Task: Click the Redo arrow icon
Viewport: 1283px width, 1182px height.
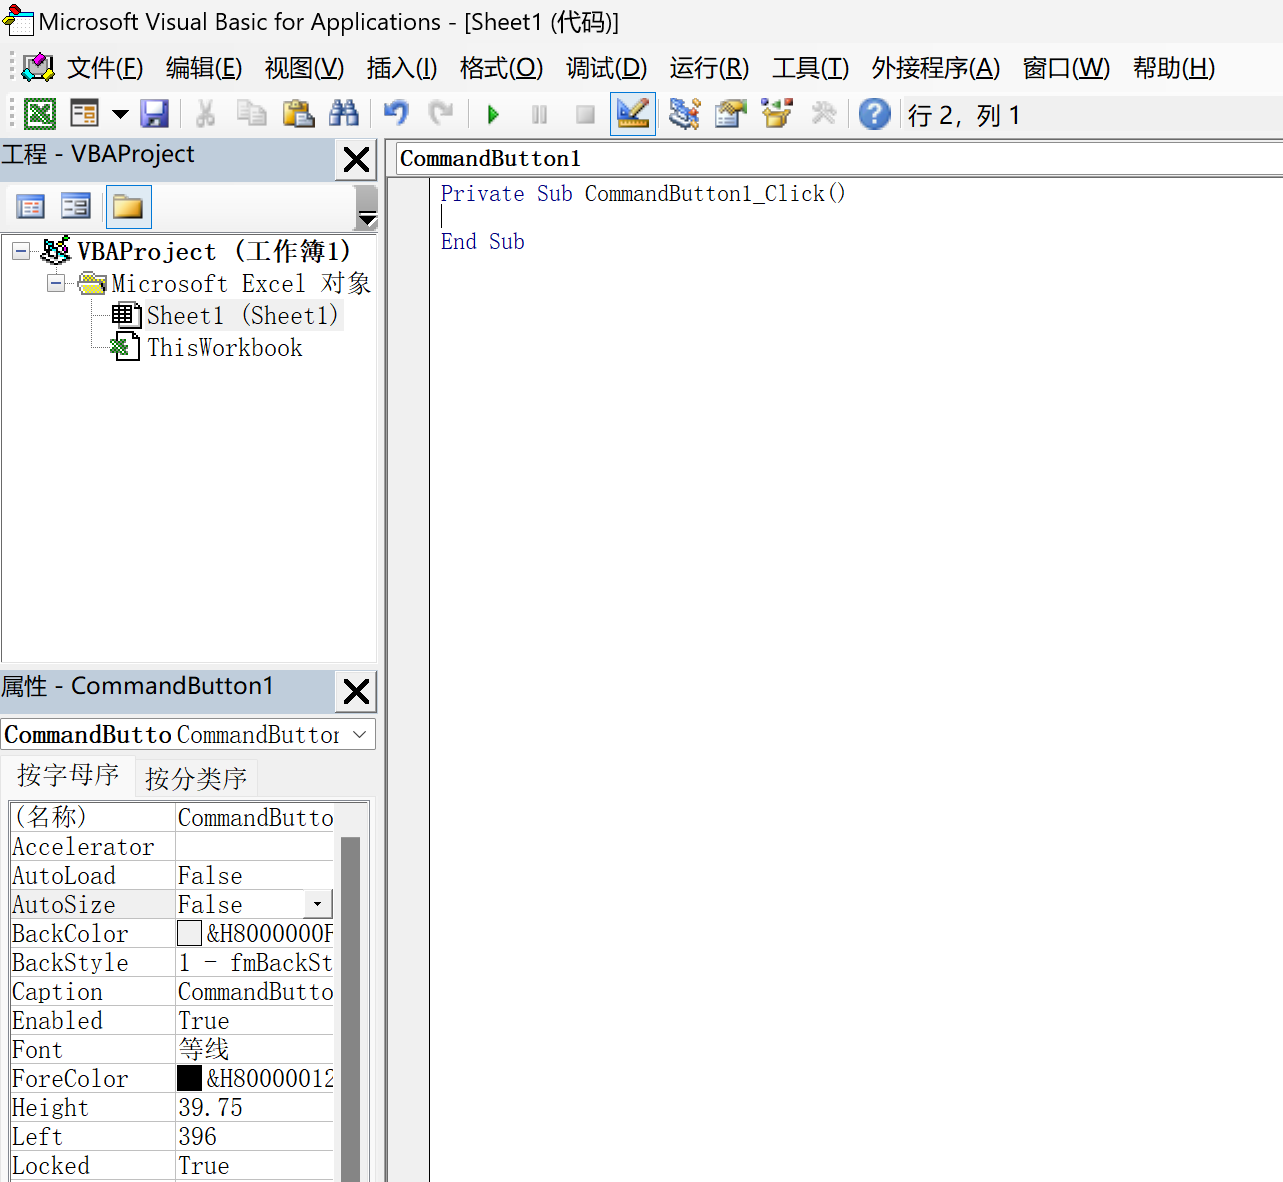Action: pyautogui.click(x=441, y=114)
